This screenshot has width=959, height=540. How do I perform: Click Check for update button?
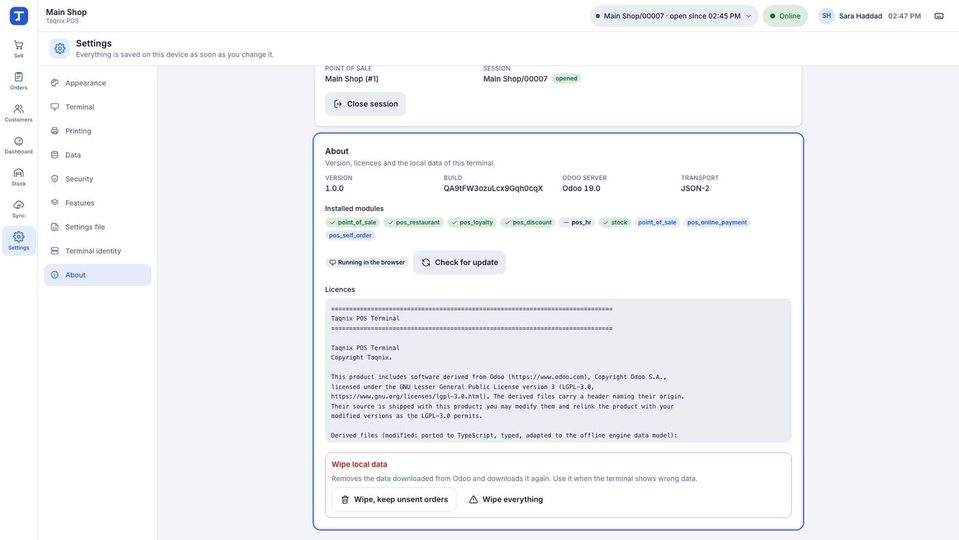coord(459,262)
